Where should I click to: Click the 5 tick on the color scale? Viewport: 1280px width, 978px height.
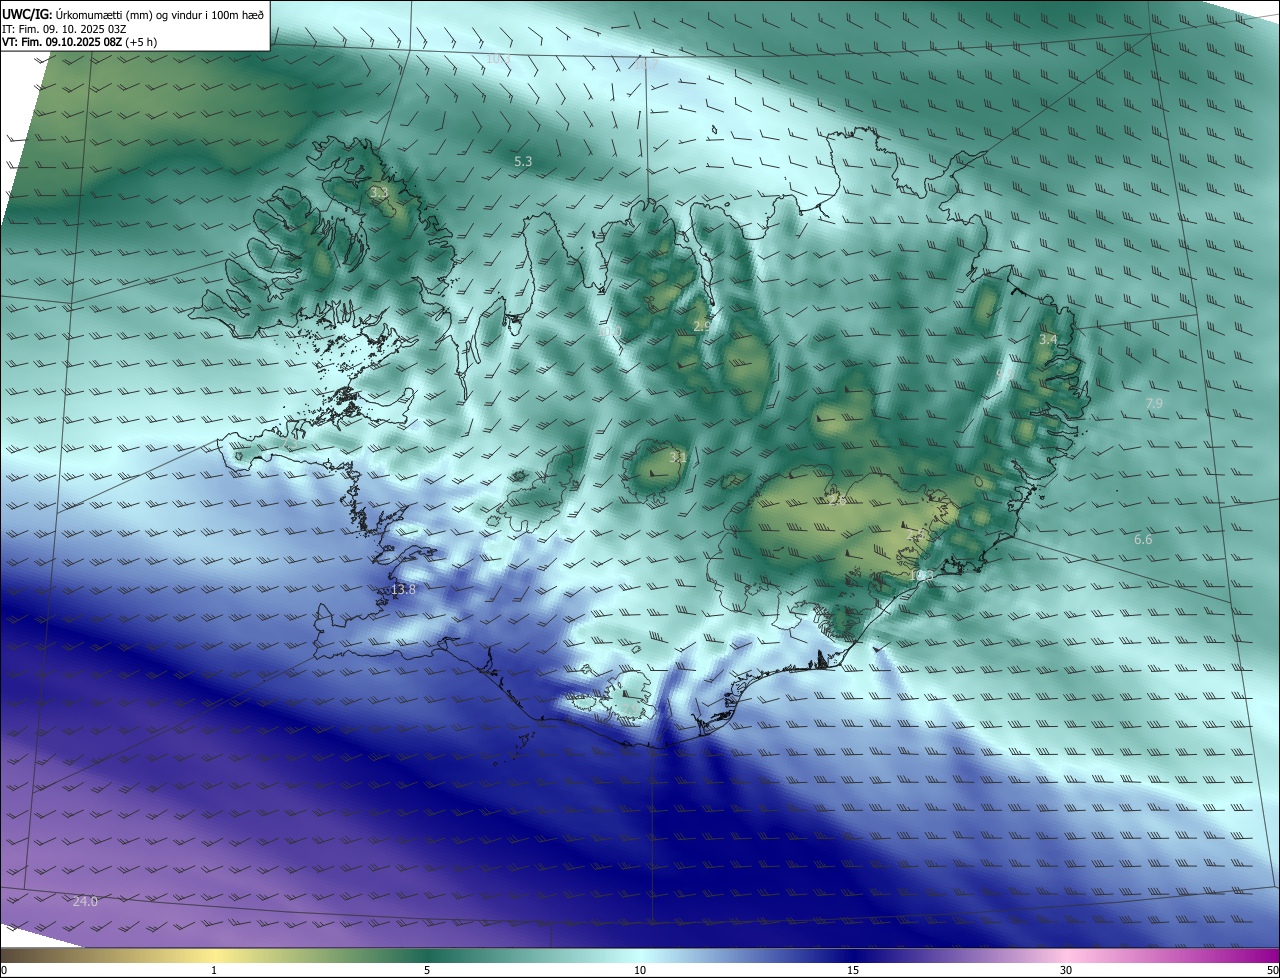427,970
